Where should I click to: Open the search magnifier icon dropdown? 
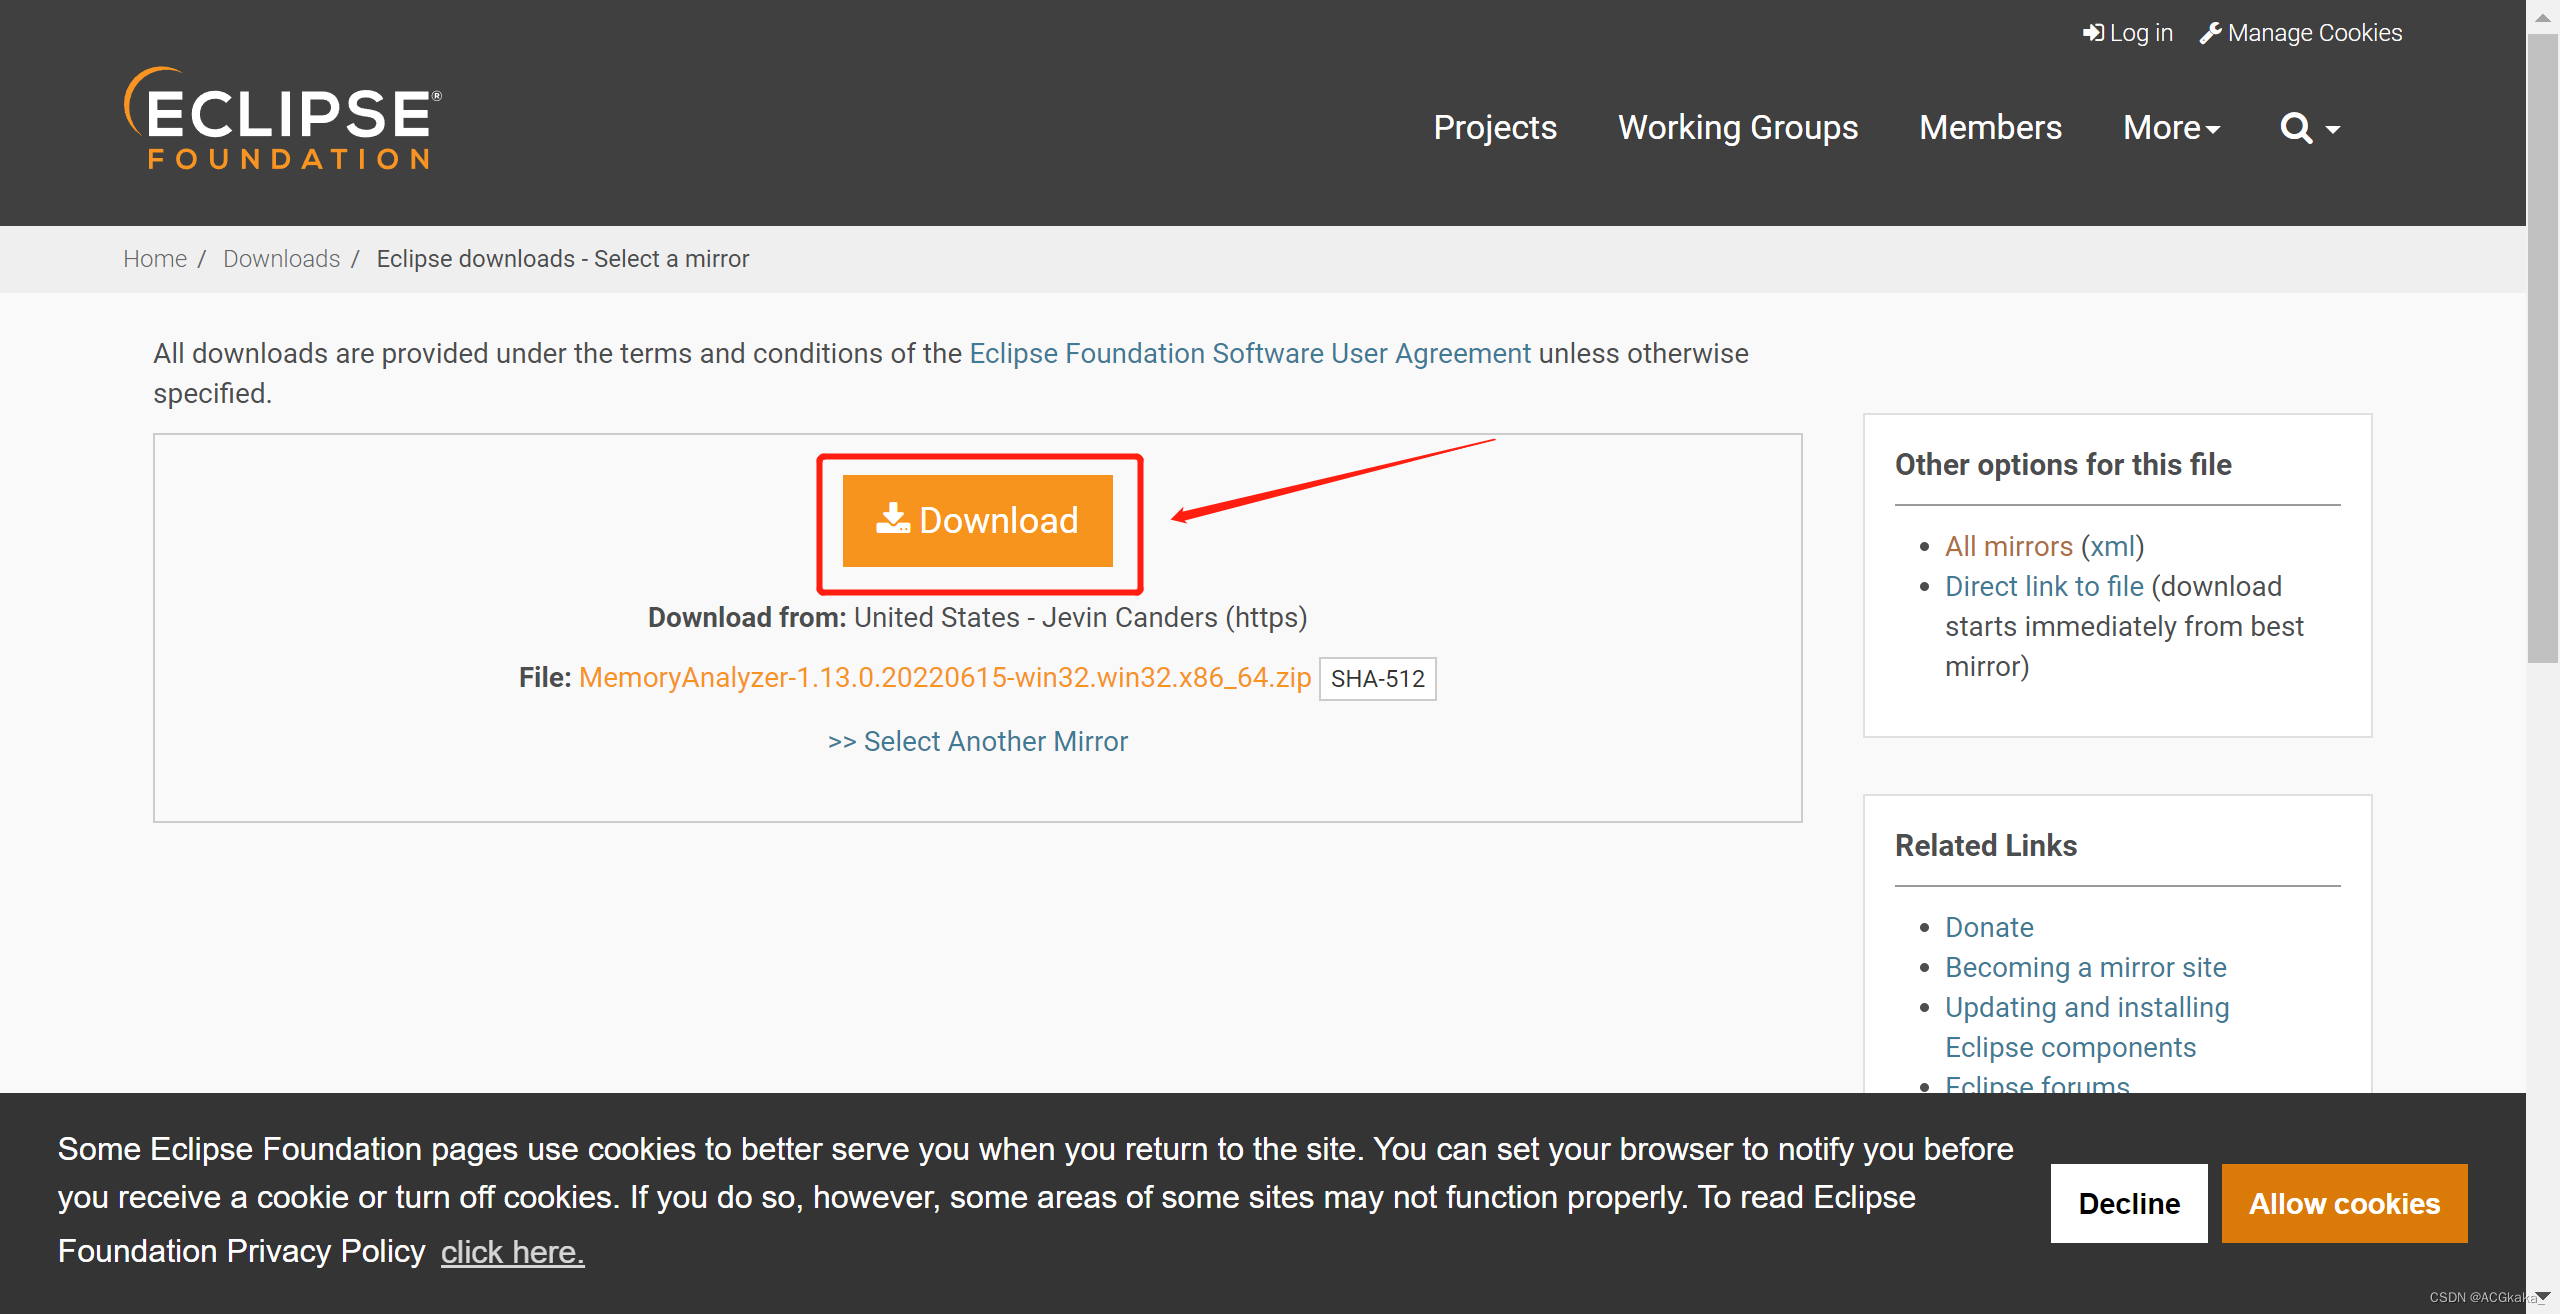2309,128
